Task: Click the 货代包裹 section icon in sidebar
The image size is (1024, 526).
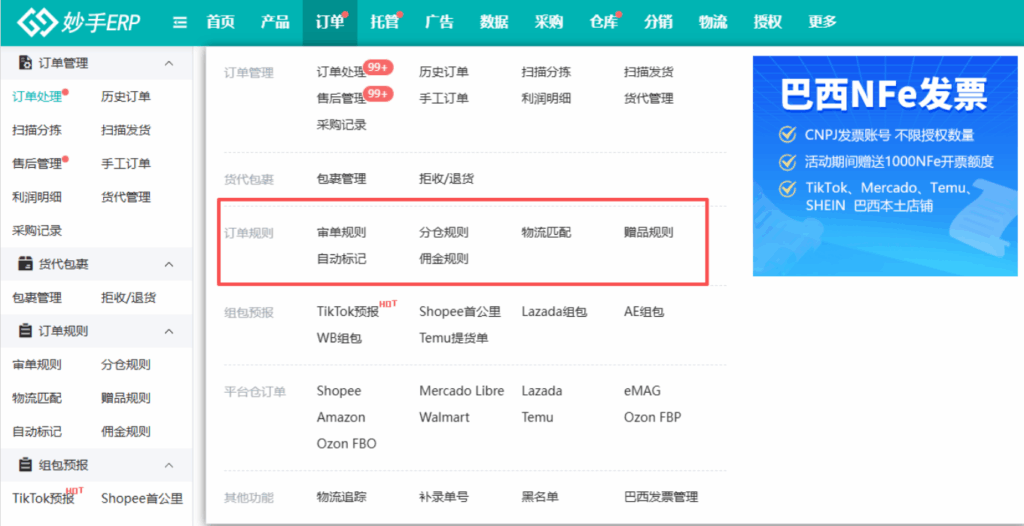Action: (25, 264)
